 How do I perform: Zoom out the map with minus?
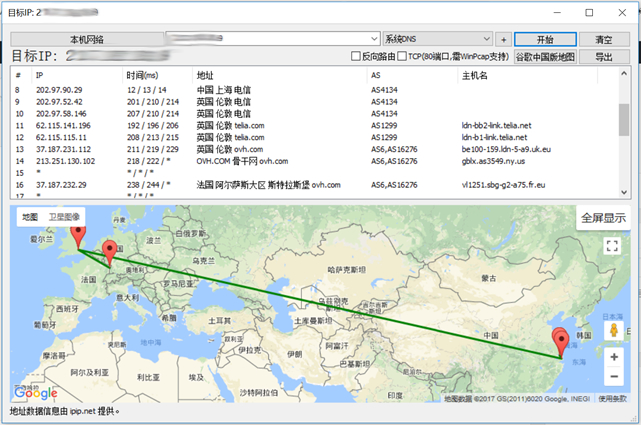point(612,380)
